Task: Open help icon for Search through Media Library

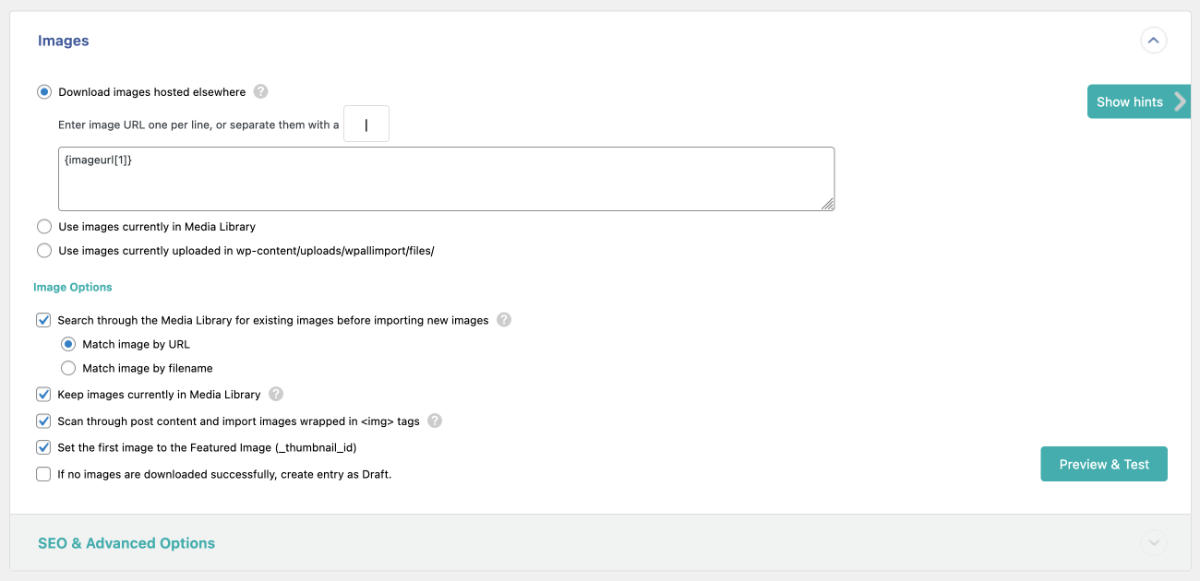Action: (x=504, y=320)
